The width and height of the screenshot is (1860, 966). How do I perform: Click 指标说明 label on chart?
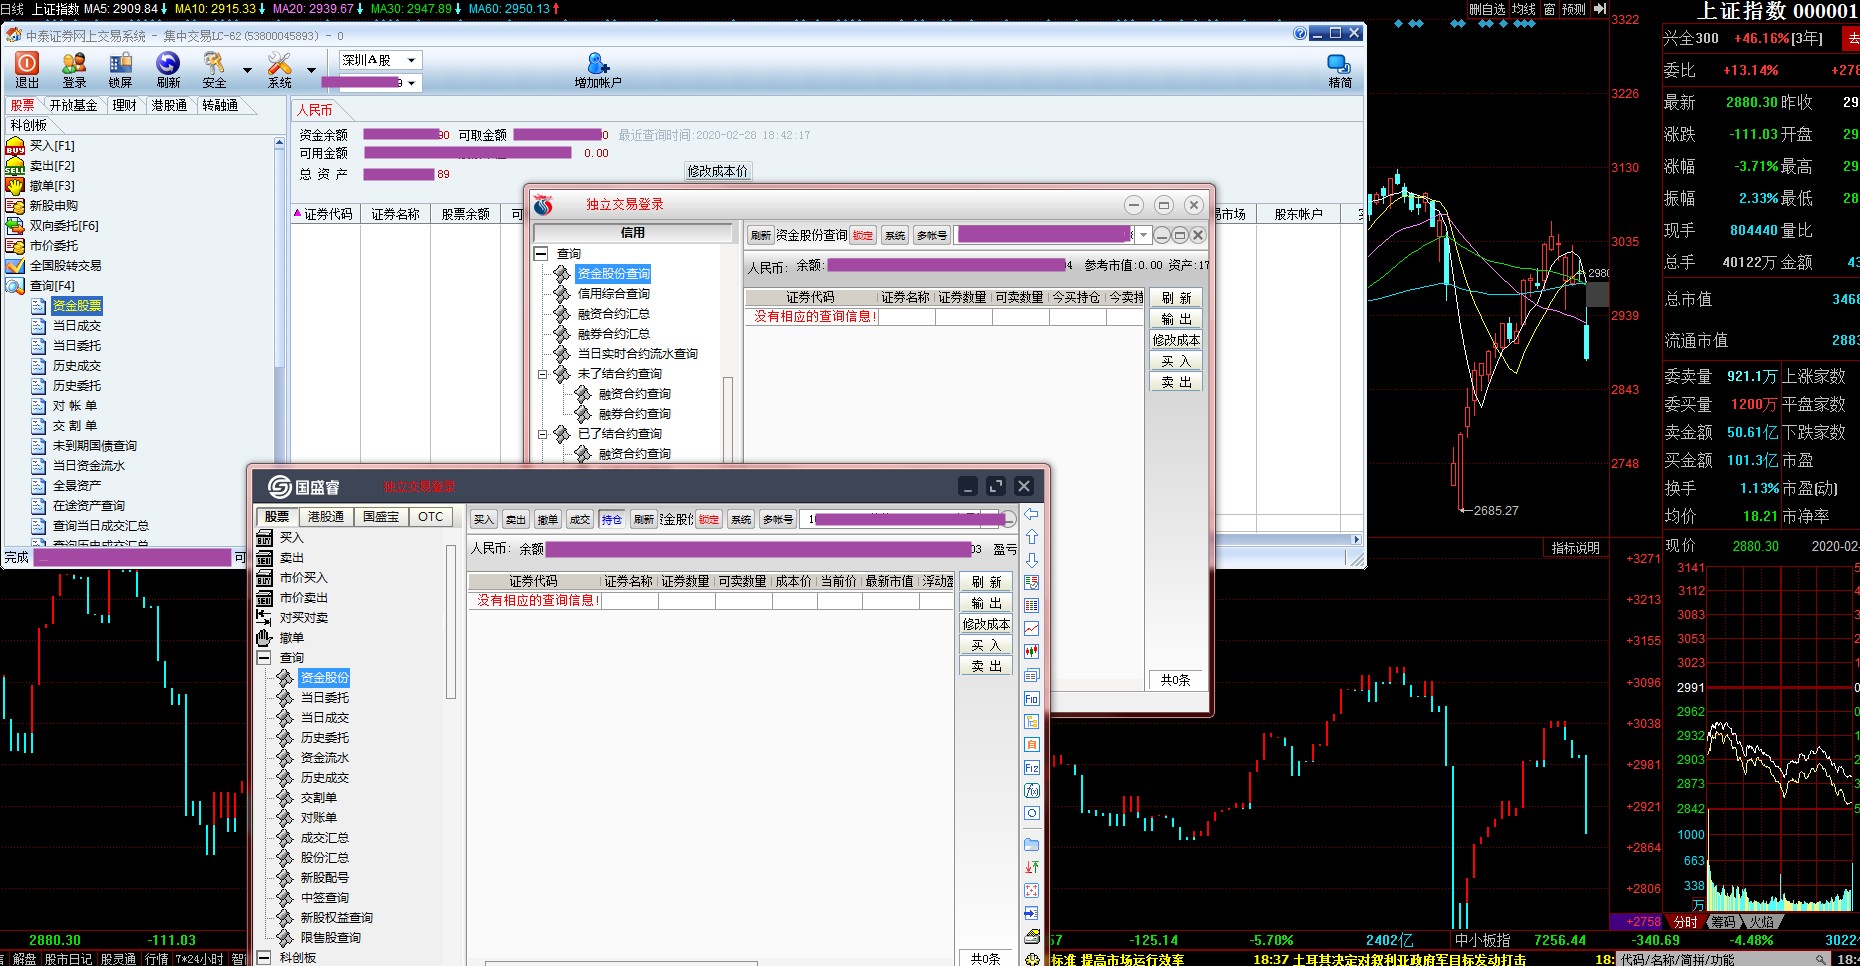1575,548
